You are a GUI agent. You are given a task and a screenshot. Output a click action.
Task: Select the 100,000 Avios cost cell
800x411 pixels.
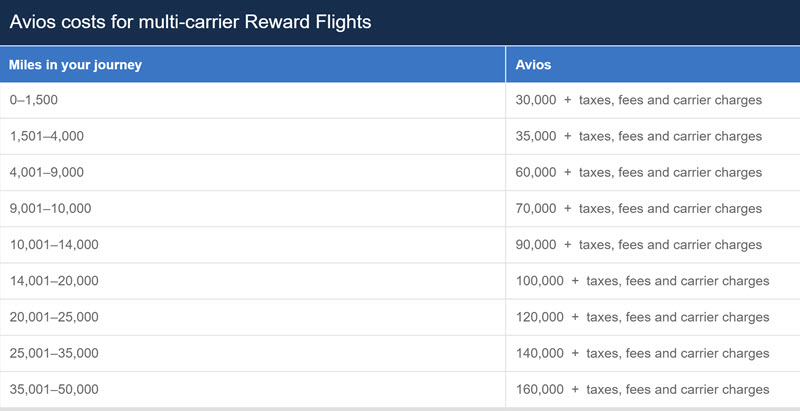[653, 281]
